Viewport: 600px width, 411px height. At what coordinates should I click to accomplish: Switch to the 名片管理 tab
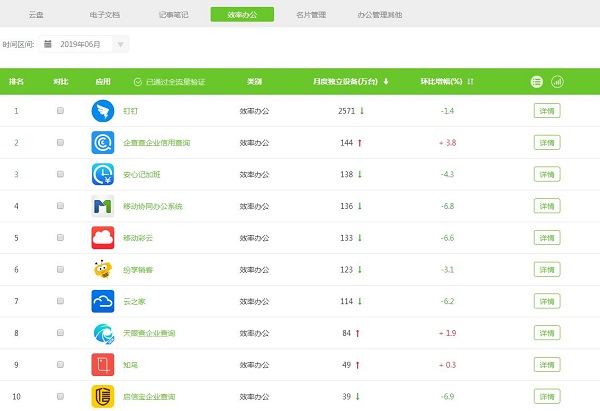311,15
